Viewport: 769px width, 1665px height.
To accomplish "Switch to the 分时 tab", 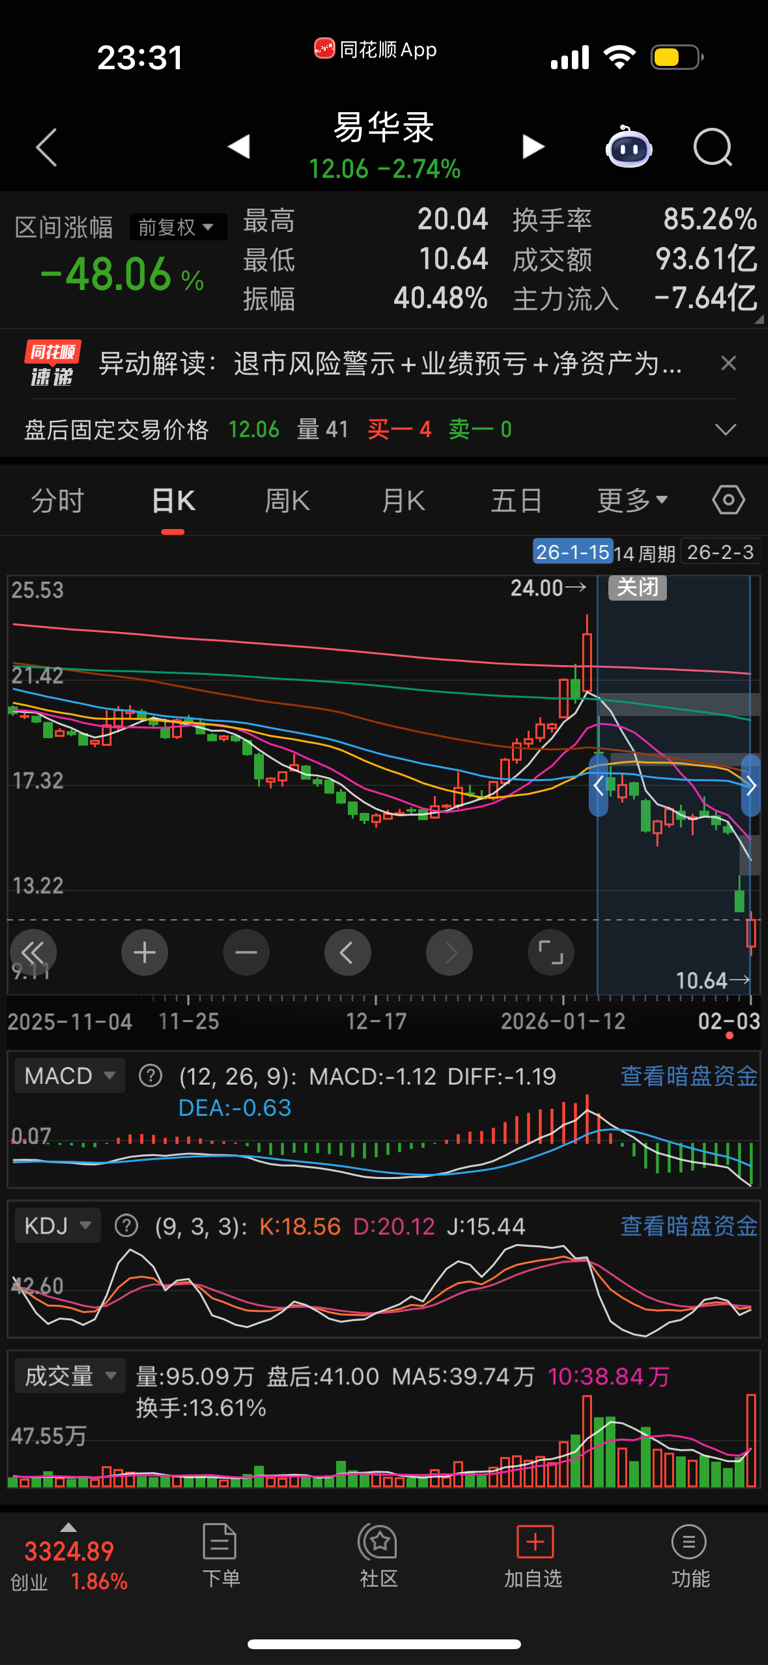I will point(58,500).
